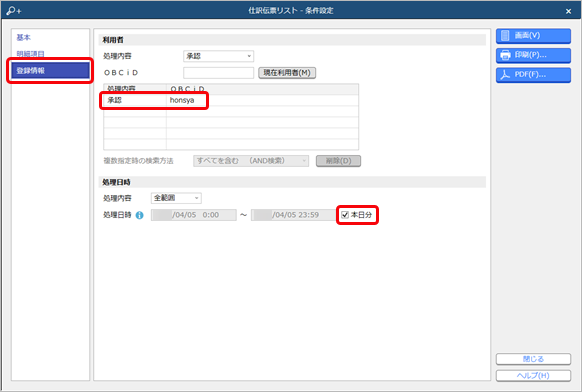Click the info icon next to 処理日時

pos(140,215)
